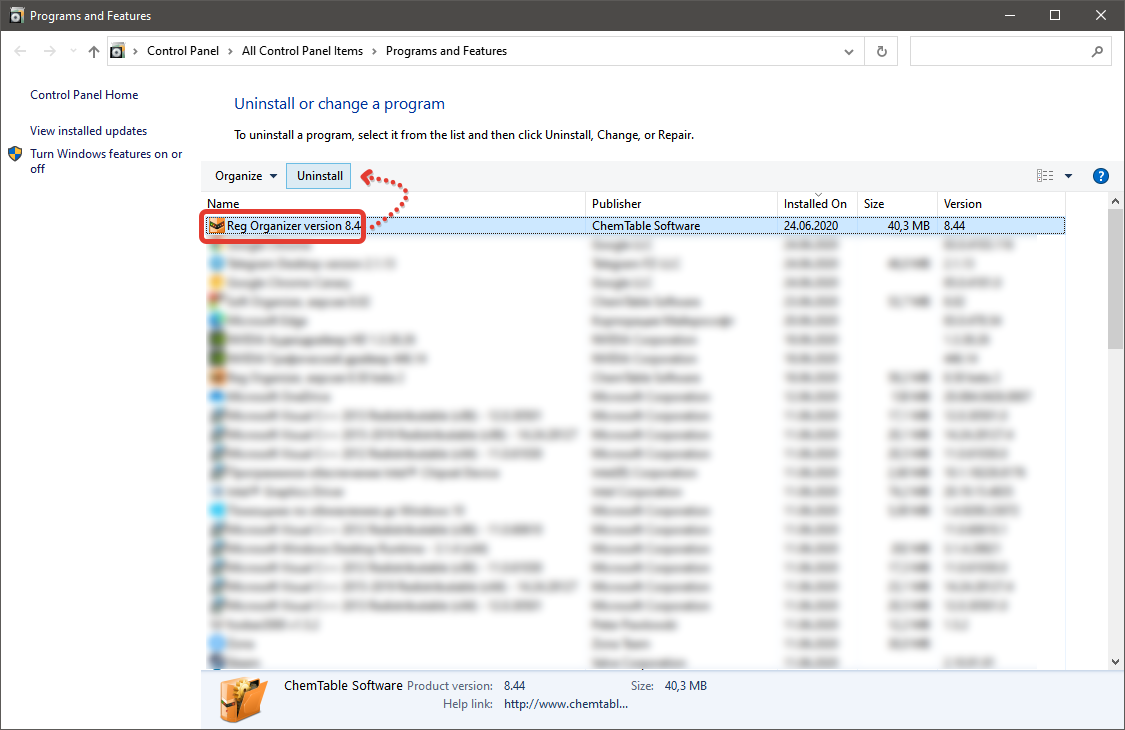The width and height of the screenshot is (1125, 730).
Task: Open the address bar dropdown arrow
Action: [848, 50]
